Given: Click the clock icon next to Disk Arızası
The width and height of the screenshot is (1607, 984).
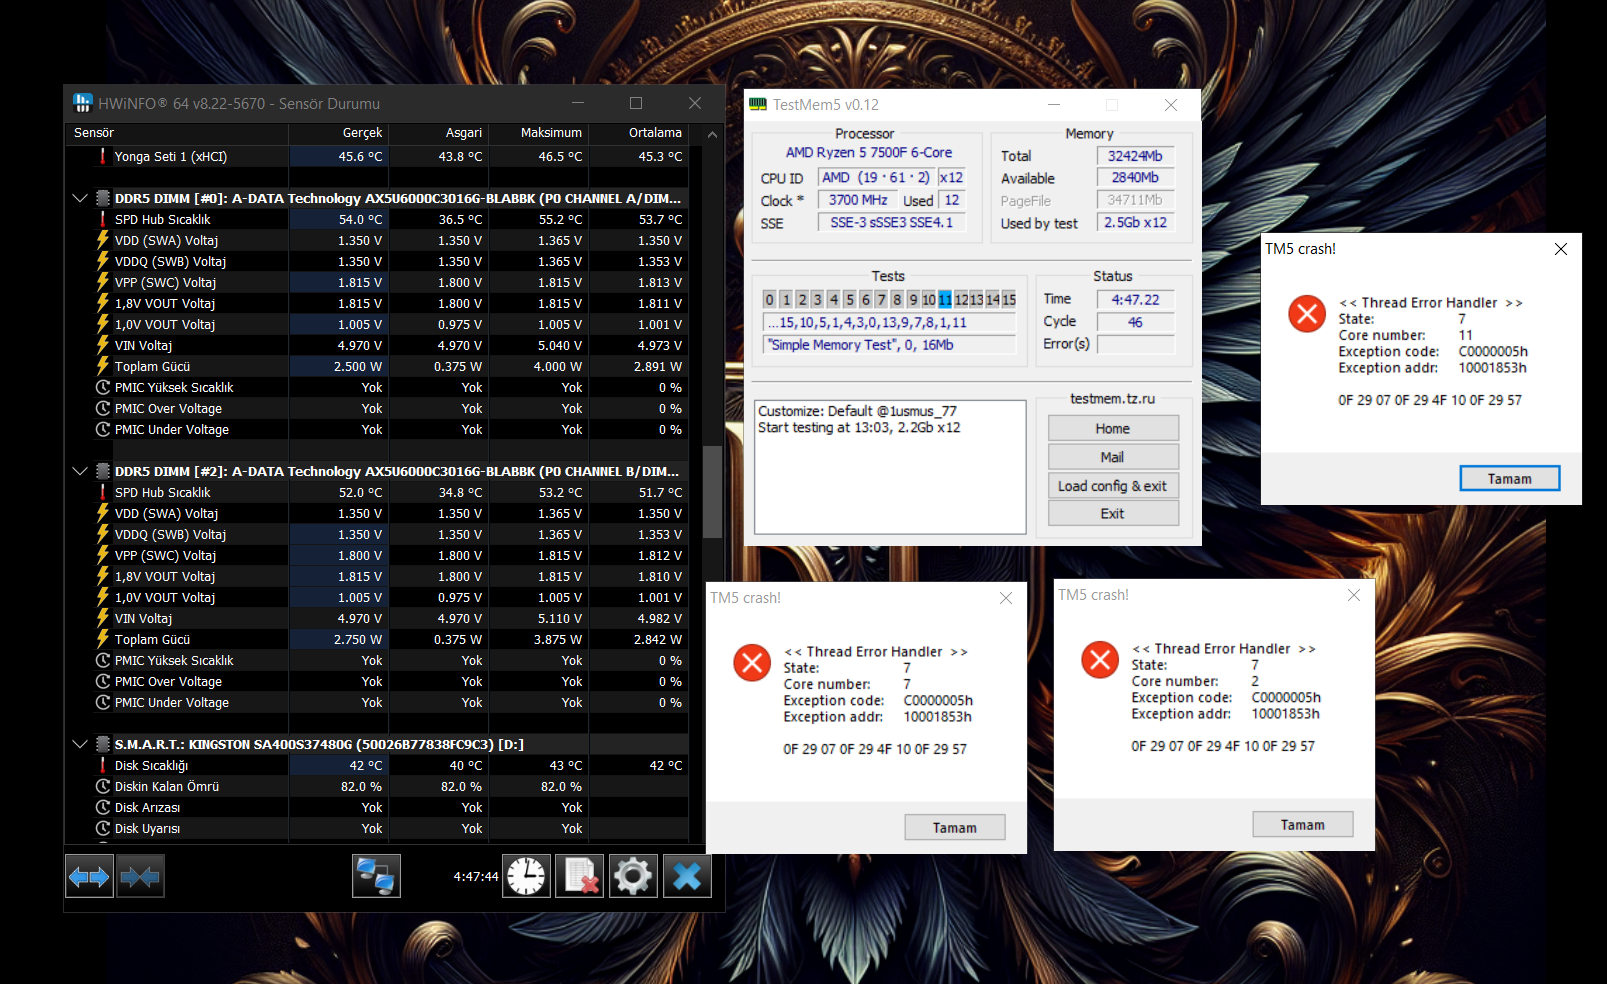Looking at the screenshot, I should (x=102, y=807).
